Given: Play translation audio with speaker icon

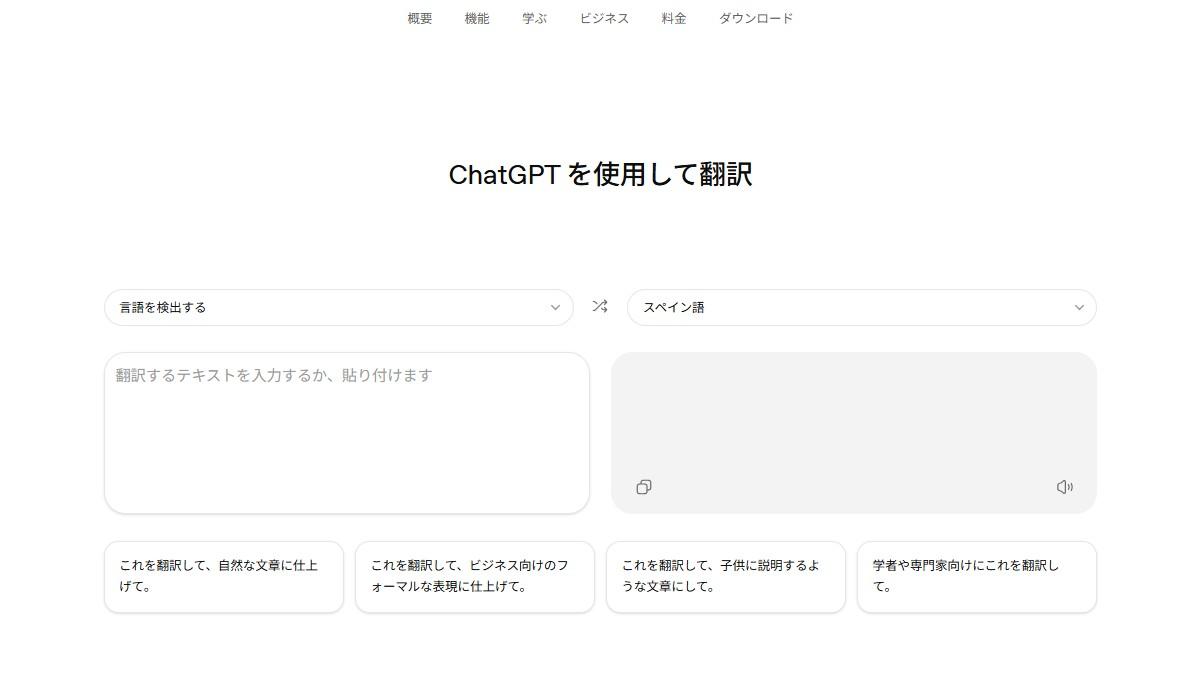Looking at the screenshot, I should click(x=1064, y=487).
